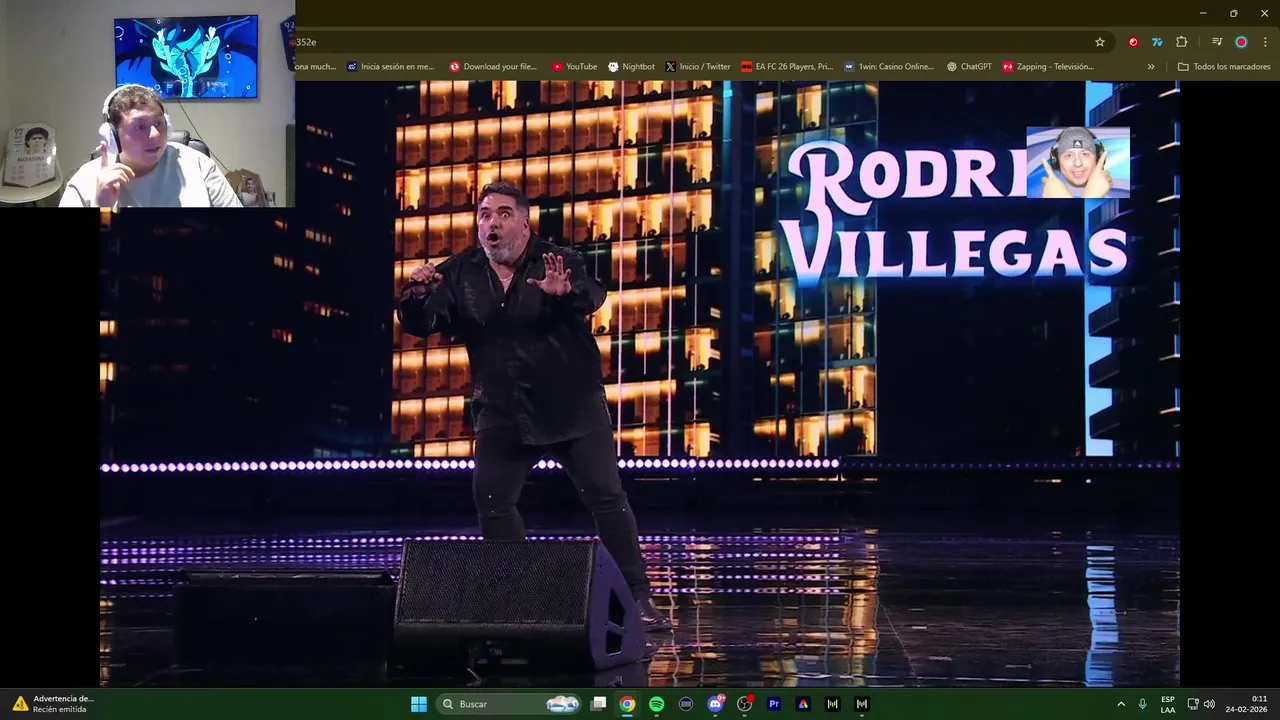
Task: Open the last yellow-bars app in taskbar
Action: tap(862, 704)
